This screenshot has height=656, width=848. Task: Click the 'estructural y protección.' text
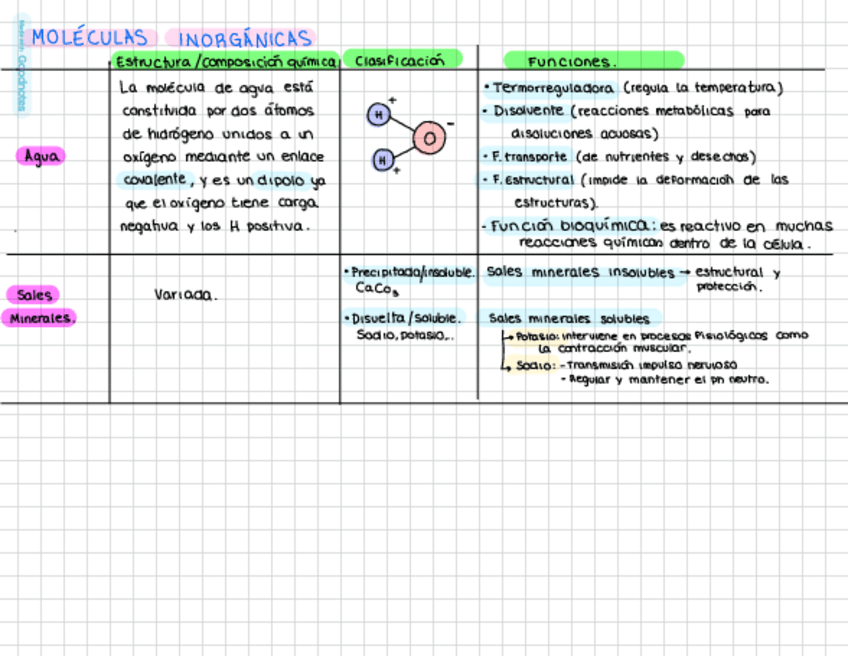pyautogui.click(x=737, y=279)
